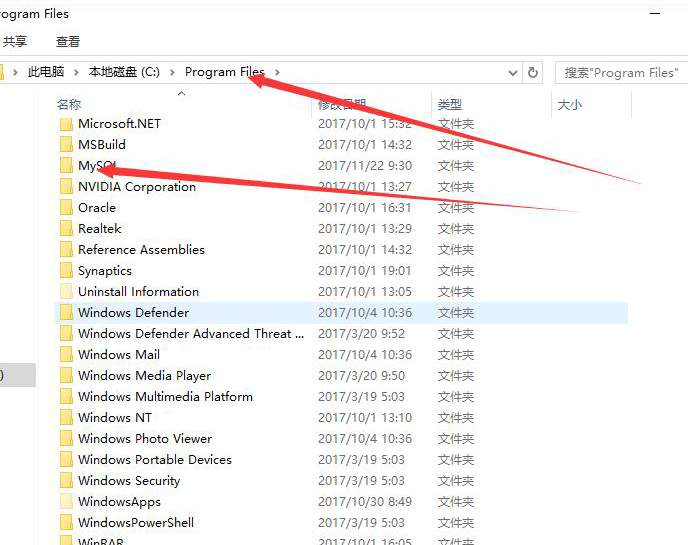Image resolution: width=688 pixels, height=545 pixels.
Task: Navigate to 此电脑 in the breadcrumb
Action: click(45, 72)
